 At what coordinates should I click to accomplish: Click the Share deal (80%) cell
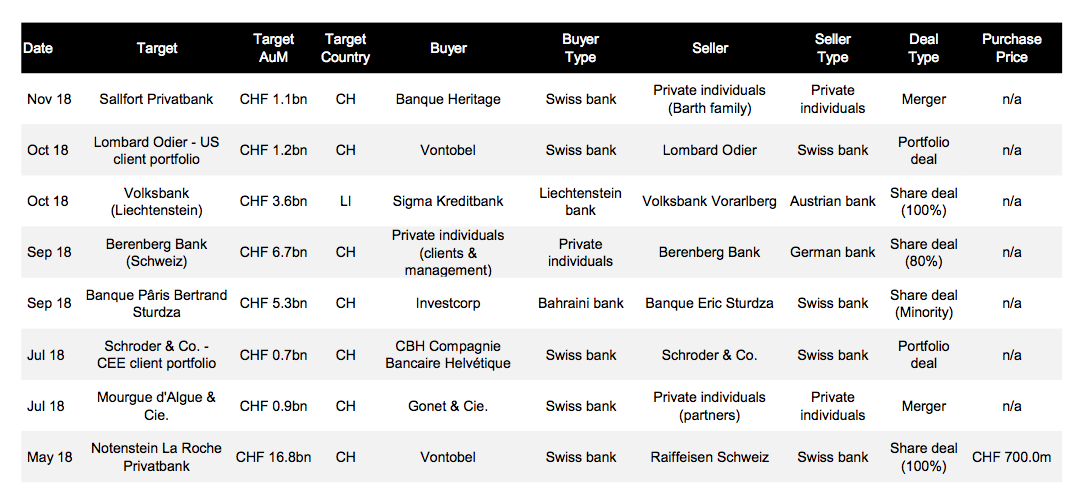click(x=923, y=252)
